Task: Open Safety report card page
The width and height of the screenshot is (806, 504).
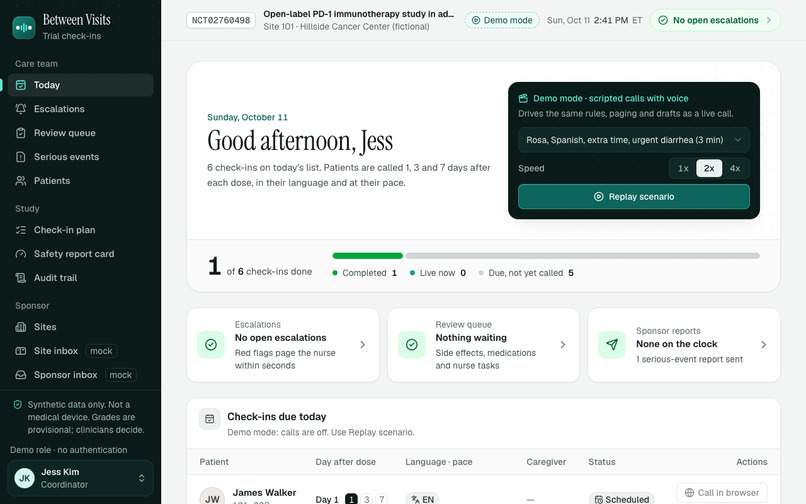Action: (x=80, y=254)
